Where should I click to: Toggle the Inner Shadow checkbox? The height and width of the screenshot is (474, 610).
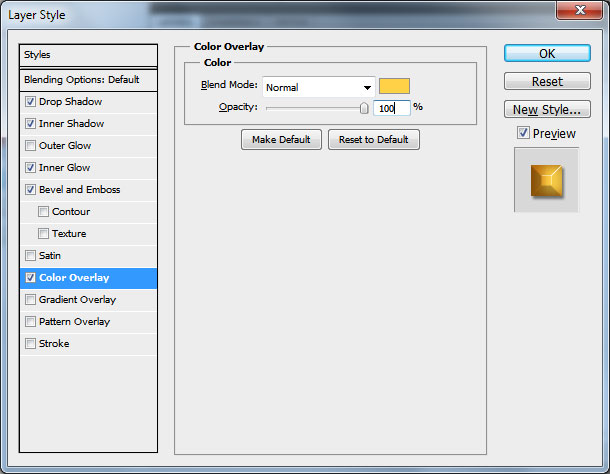pyautogui.click(x=30, y=123)
